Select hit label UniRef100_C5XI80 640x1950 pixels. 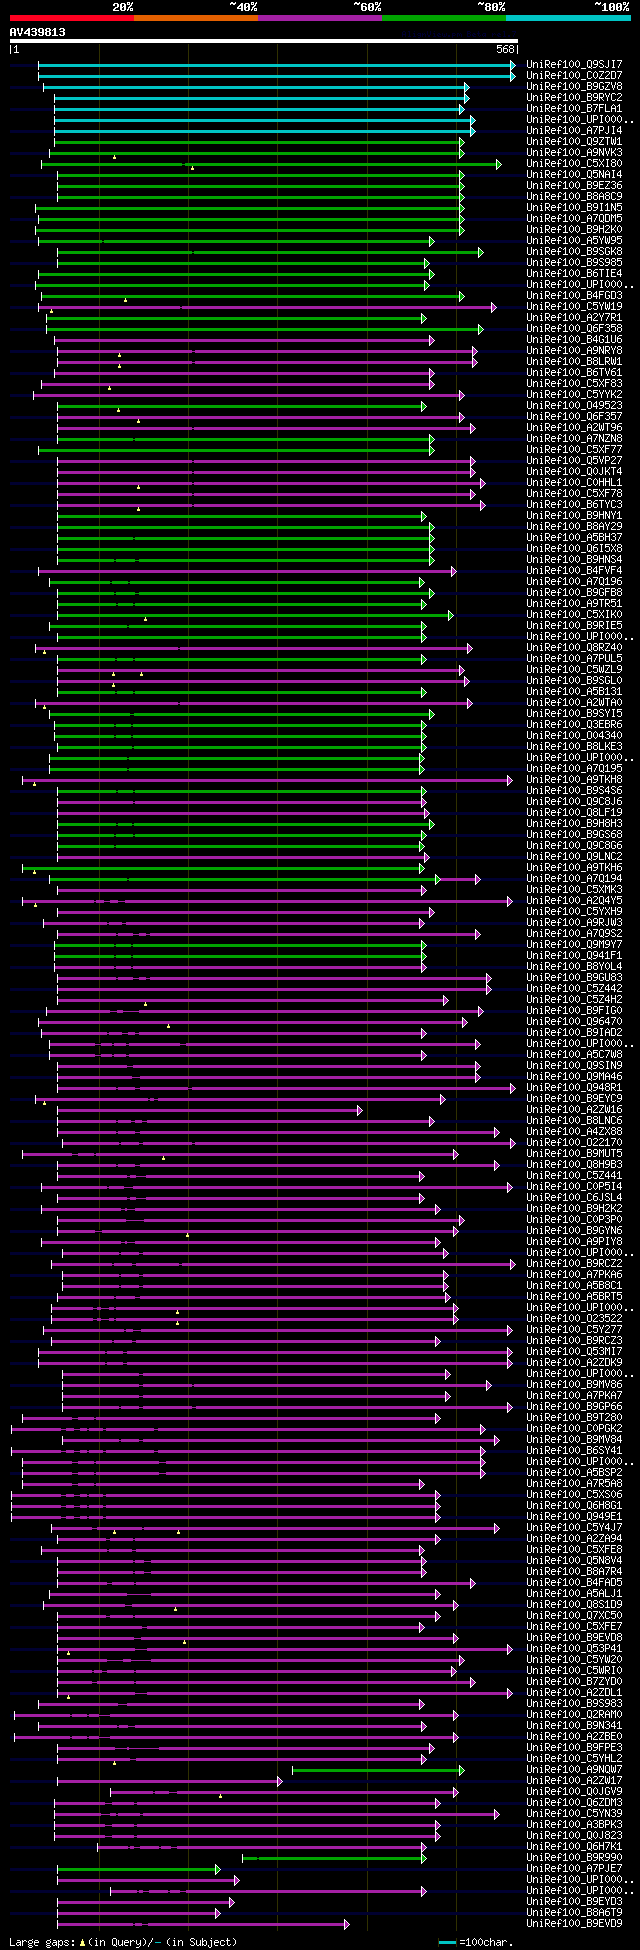click(574, 163)
